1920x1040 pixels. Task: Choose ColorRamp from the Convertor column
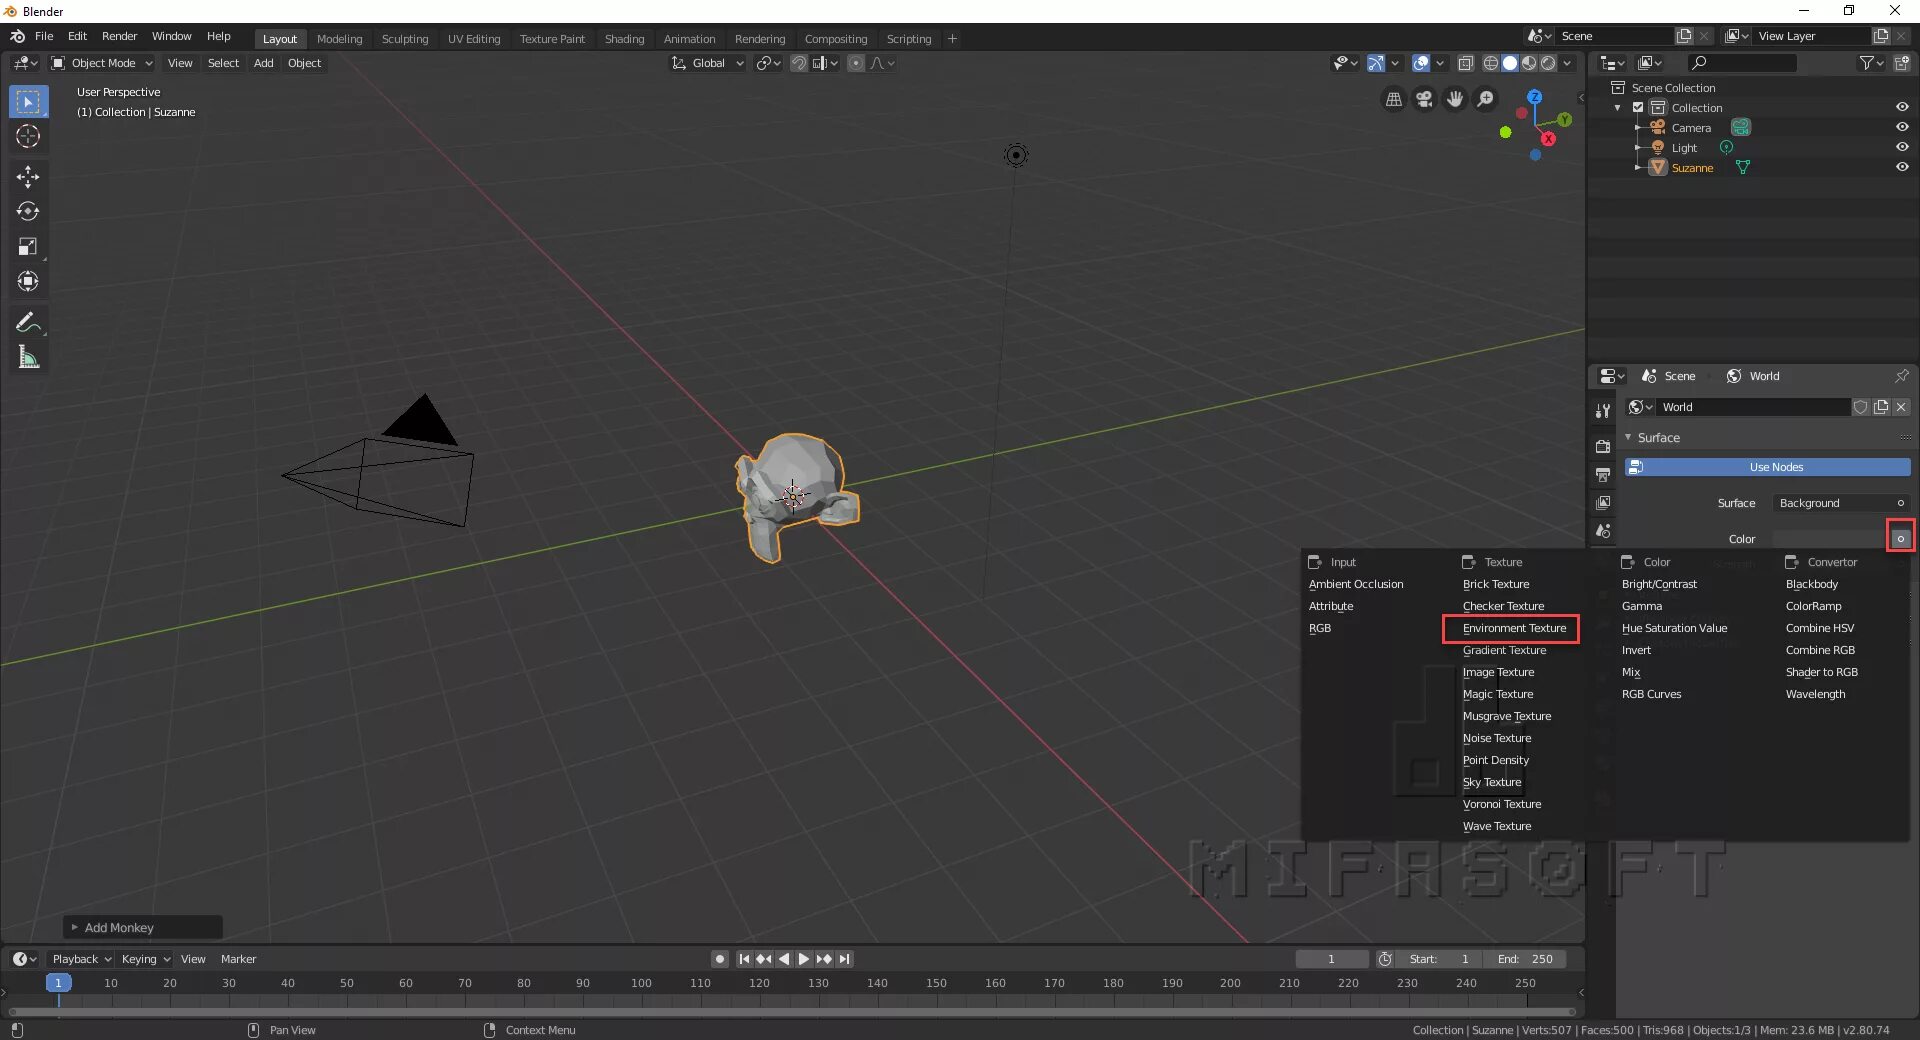1813,606
